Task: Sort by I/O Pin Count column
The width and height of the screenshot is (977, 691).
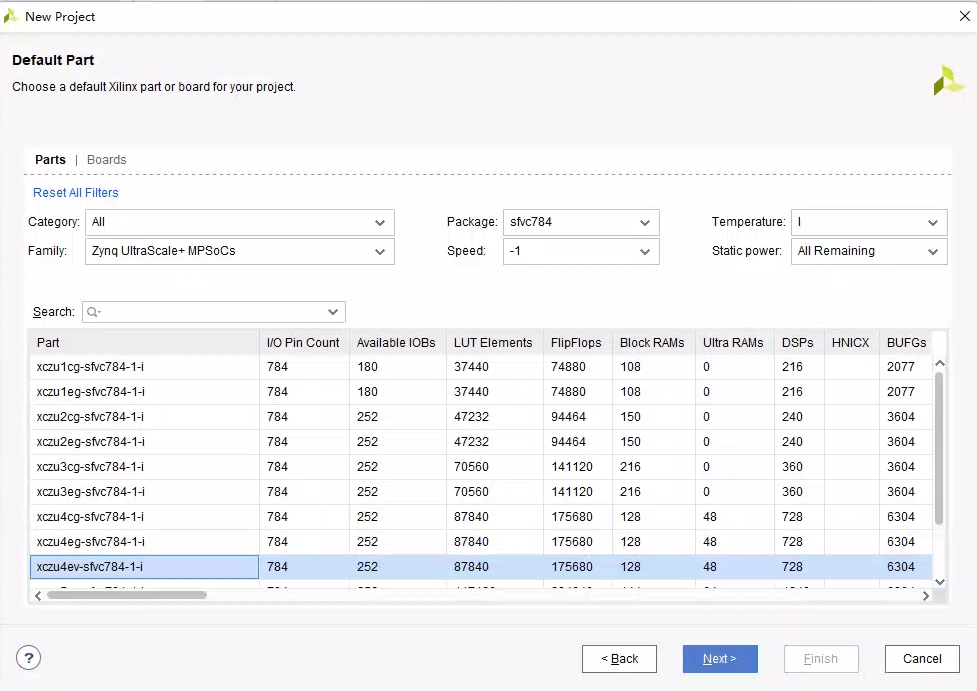Action: (x=304, y=343)
